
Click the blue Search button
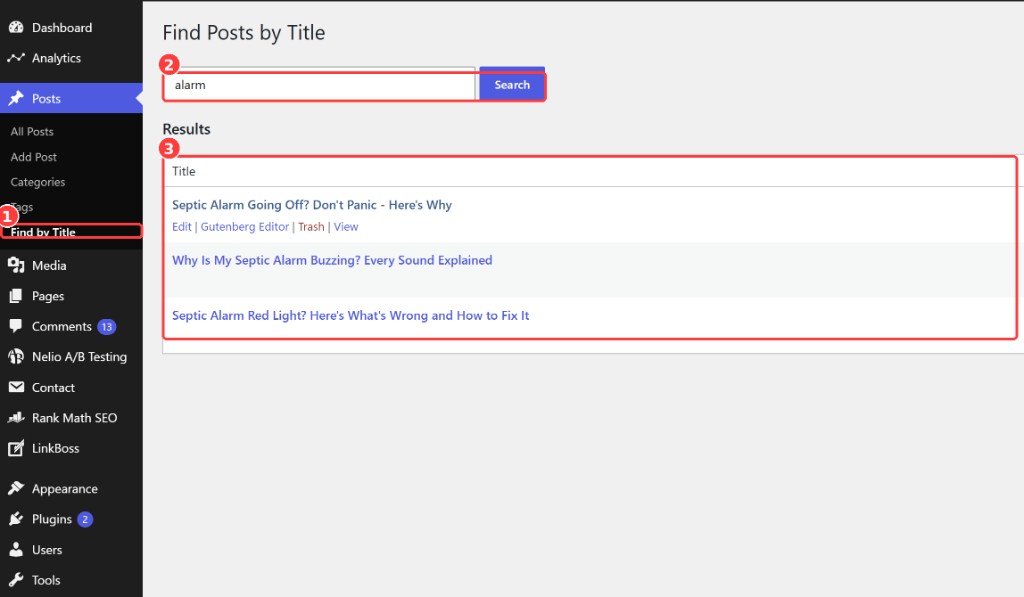pos(512,85)
